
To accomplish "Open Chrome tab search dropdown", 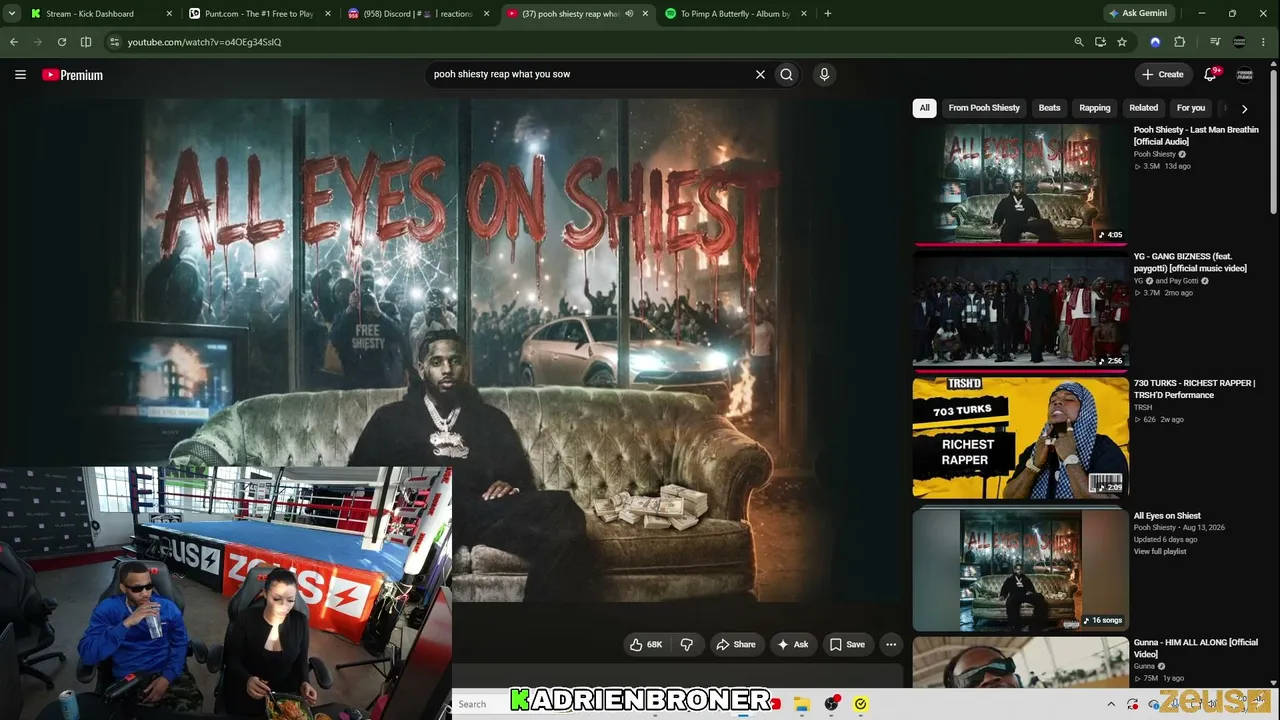I will pyautogui.click(x=13, y=14).
